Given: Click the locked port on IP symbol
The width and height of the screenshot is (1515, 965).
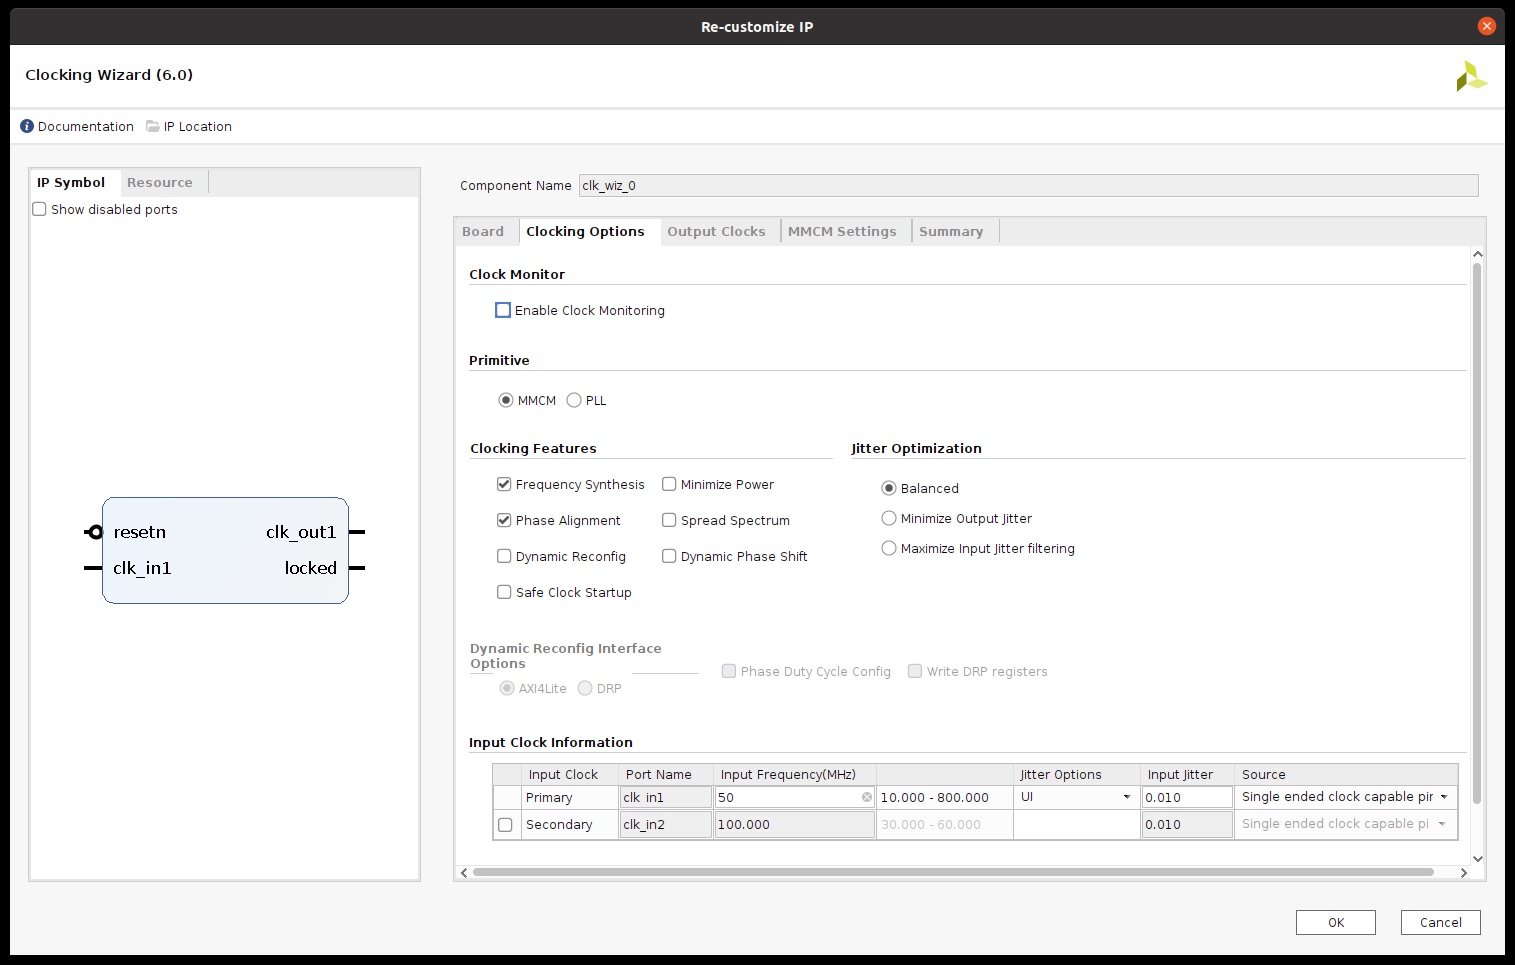Looking at the screenshot, I should pyautogui.click(x=311, y=568).
